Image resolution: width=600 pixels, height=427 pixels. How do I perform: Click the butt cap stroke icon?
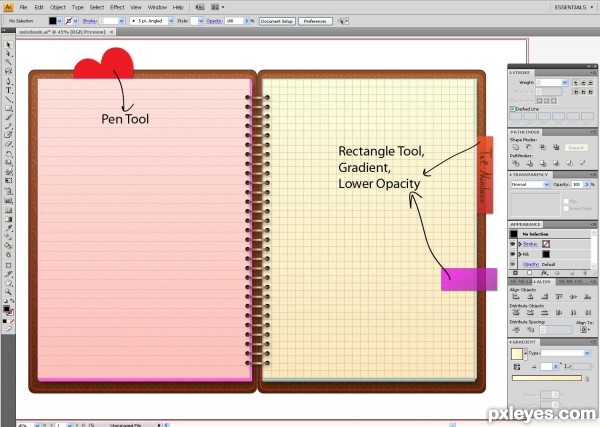point(576,83)
